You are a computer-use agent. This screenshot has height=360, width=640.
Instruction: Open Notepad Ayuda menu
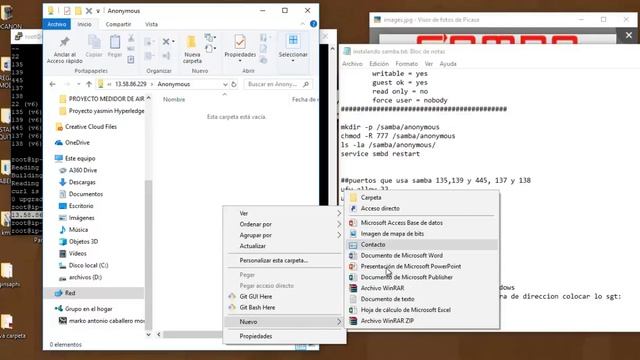click(448, 64)
